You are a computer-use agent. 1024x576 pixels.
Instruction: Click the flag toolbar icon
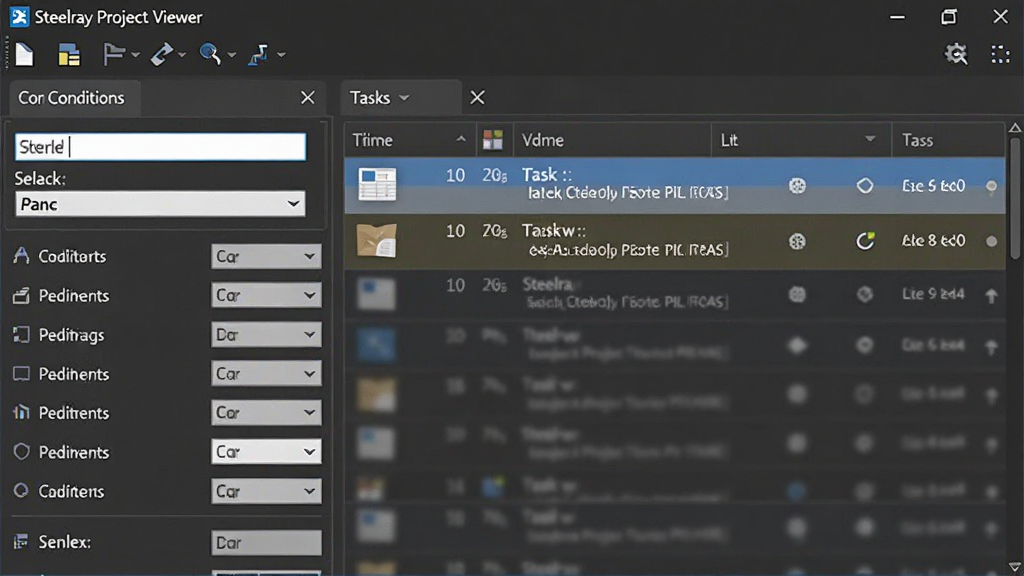pos(114,54)
